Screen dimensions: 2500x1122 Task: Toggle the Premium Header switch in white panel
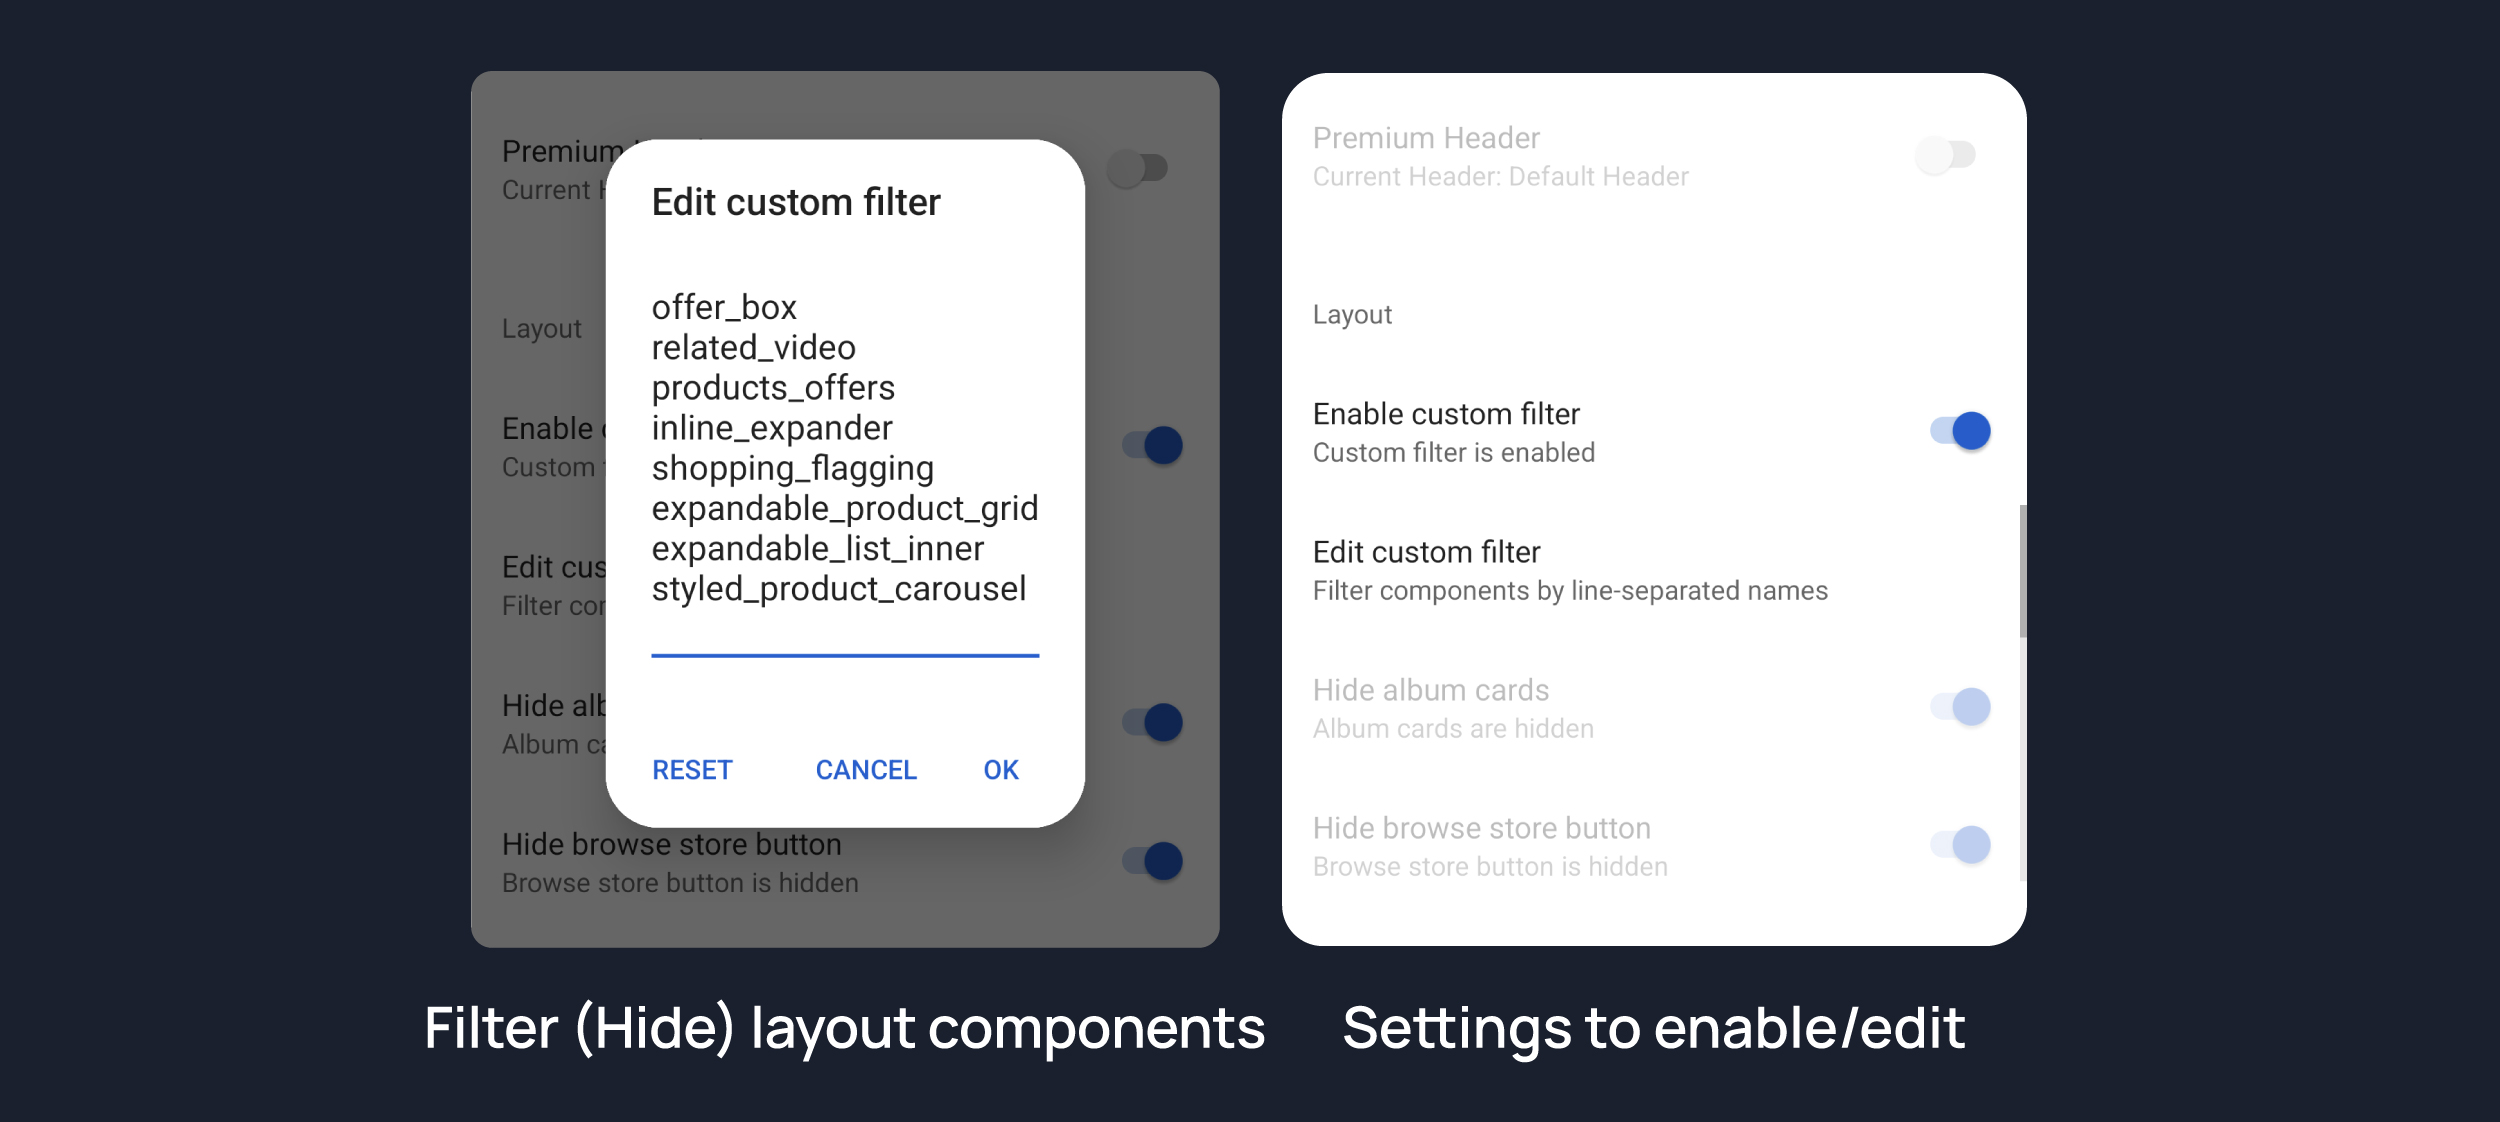pos(1945,155)
